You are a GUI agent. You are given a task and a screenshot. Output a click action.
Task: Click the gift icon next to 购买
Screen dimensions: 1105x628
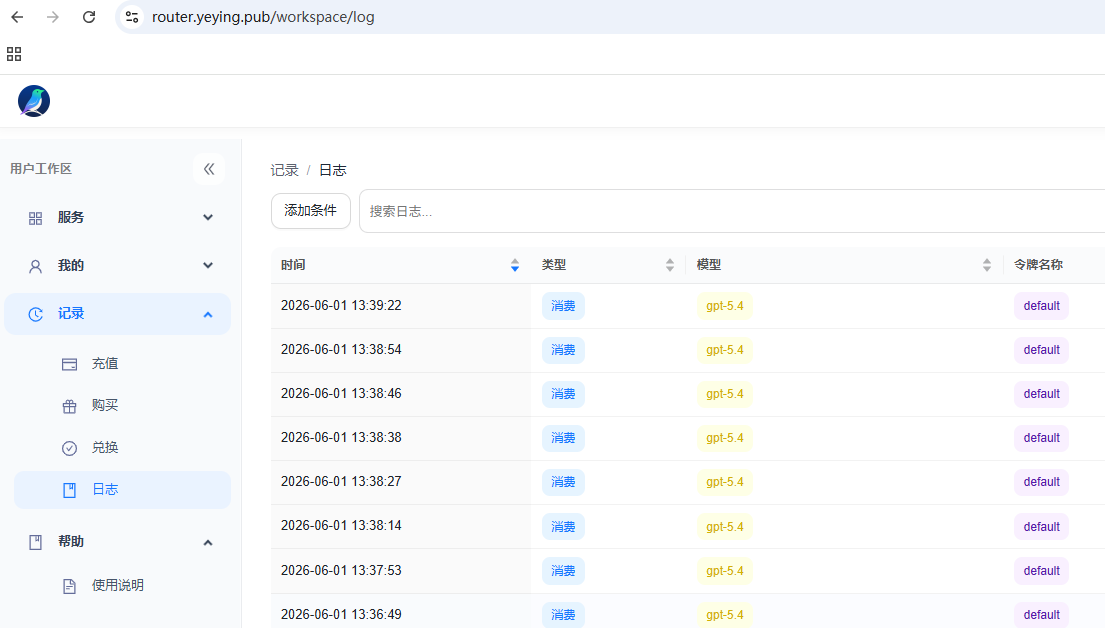[x=69, y=406]
